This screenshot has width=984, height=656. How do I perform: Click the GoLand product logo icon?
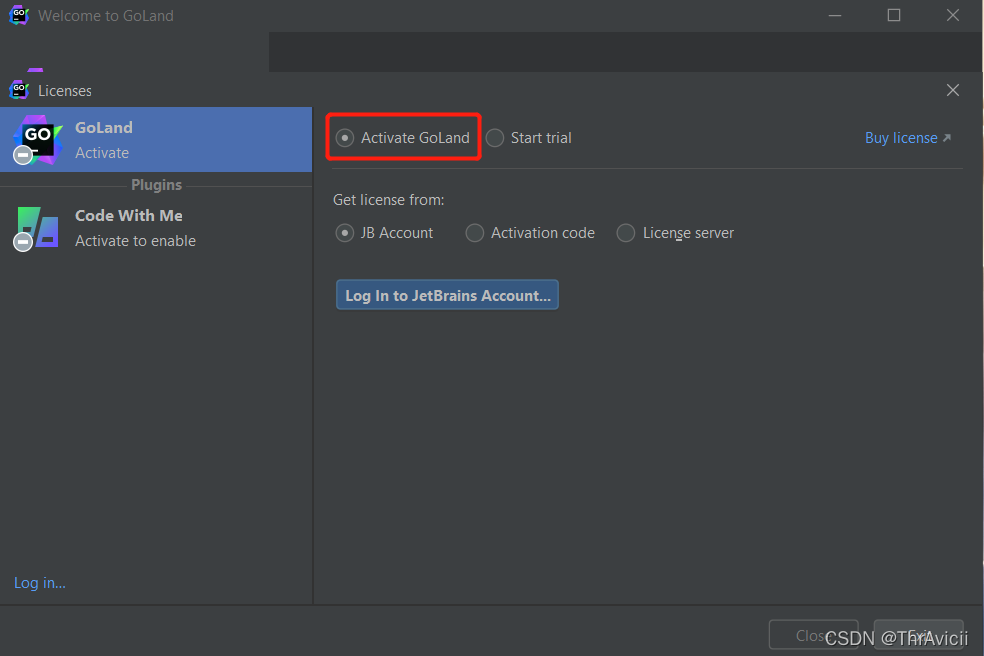coord(38,139)
